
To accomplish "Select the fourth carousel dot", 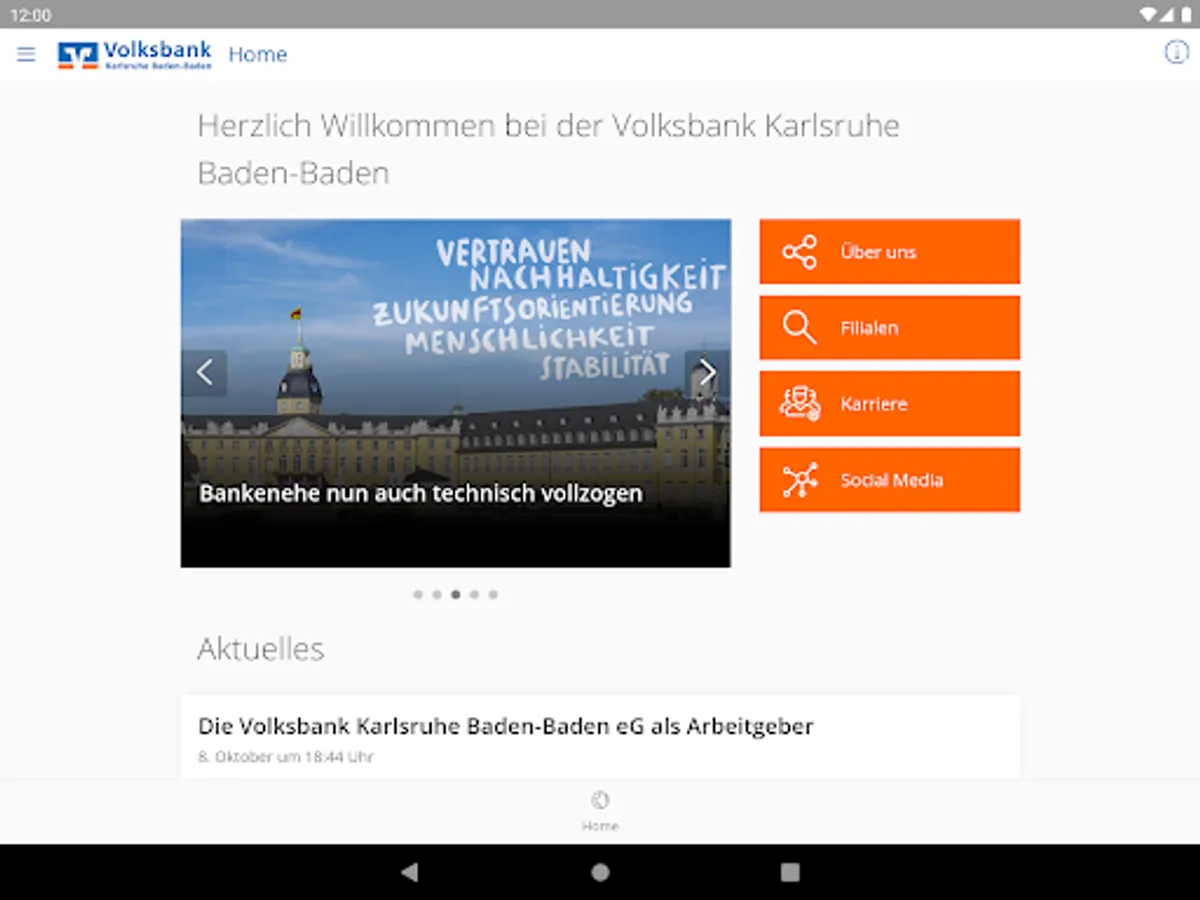I will pos(474,594).
